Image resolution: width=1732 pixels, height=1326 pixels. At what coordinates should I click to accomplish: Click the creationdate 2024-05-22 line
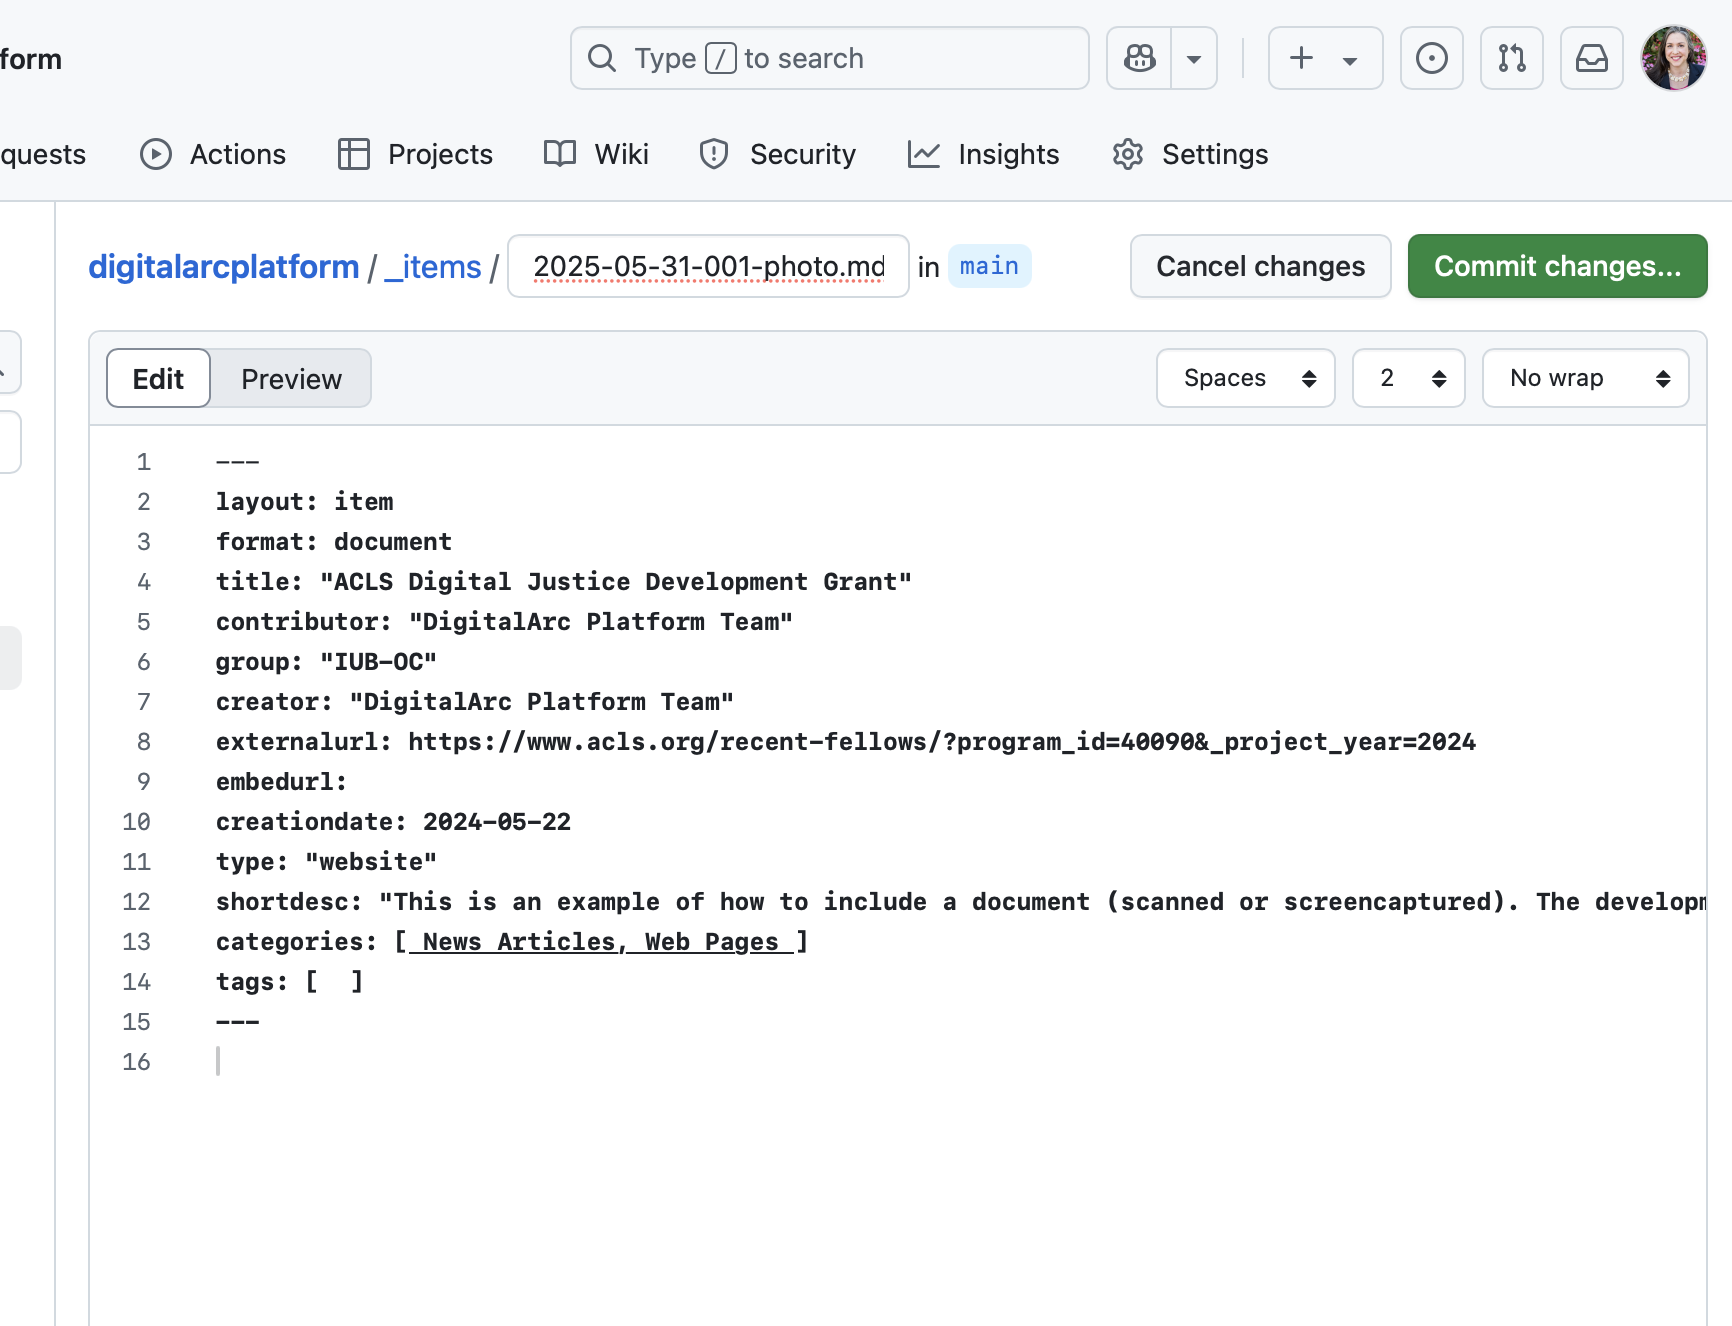[394, 822]
